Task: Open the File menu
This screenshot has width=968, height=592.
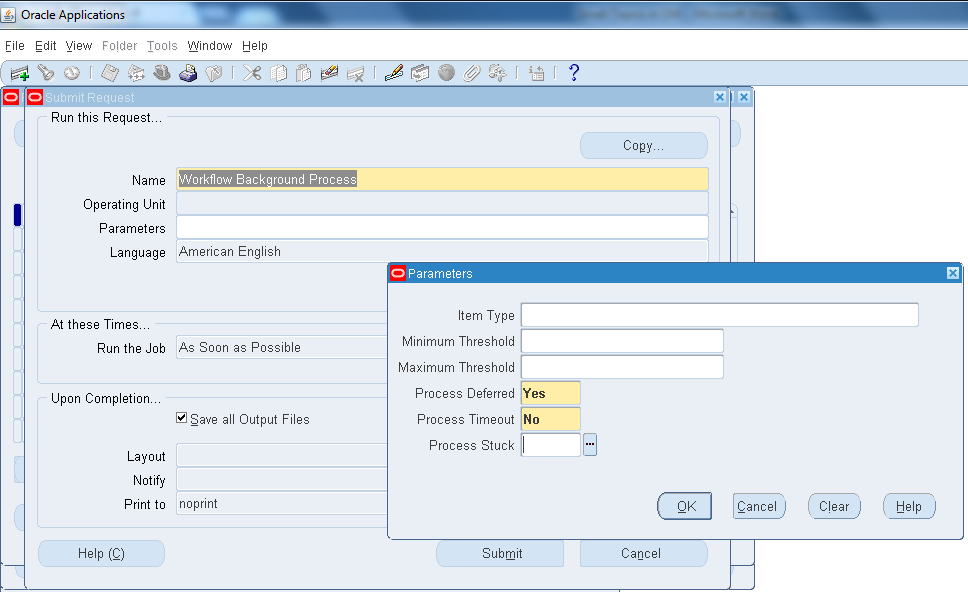Action: (15, 46)
